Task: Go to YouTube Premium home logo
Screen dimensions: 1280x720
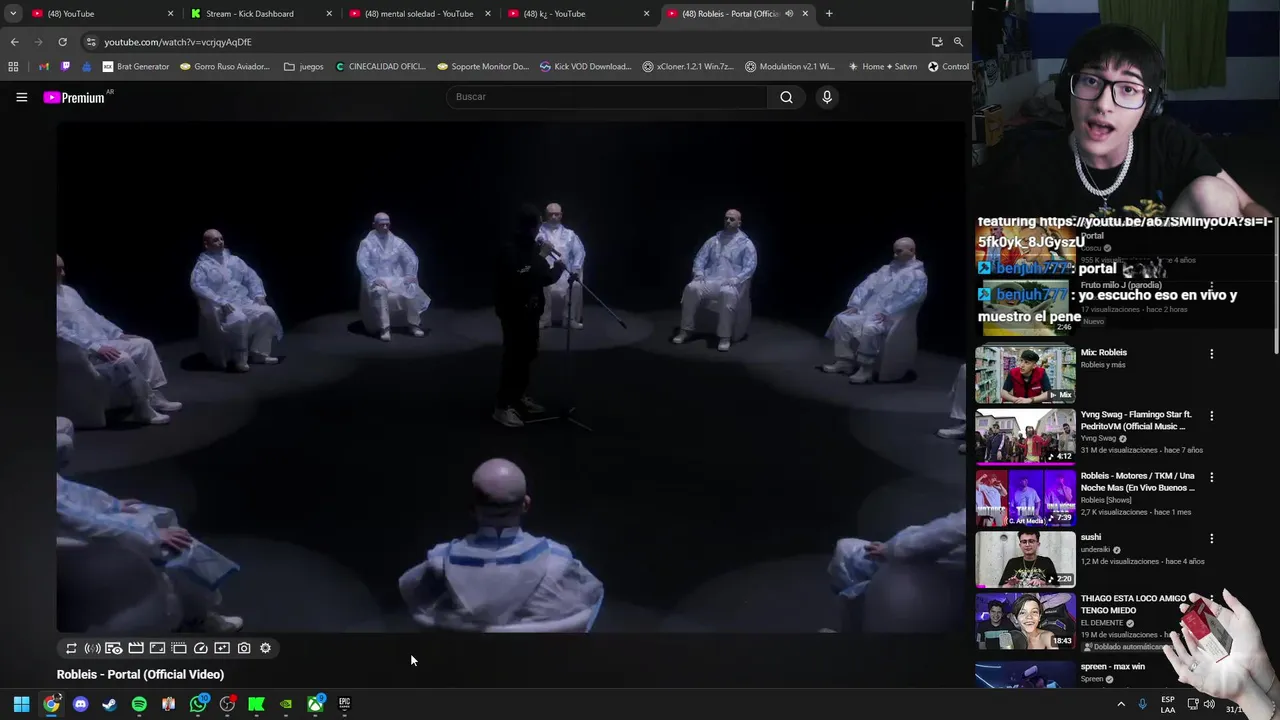Action: coord(74,97)
